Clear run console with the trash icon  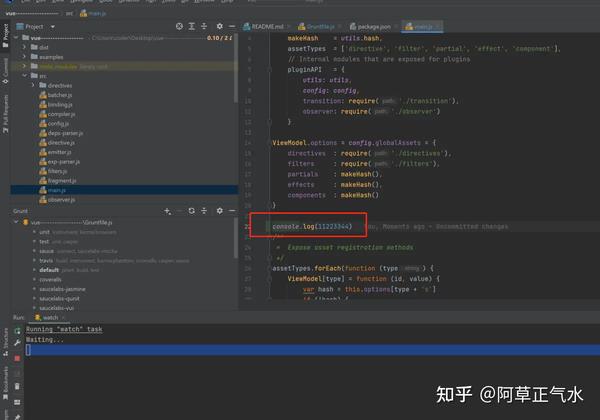click(17, 386)
